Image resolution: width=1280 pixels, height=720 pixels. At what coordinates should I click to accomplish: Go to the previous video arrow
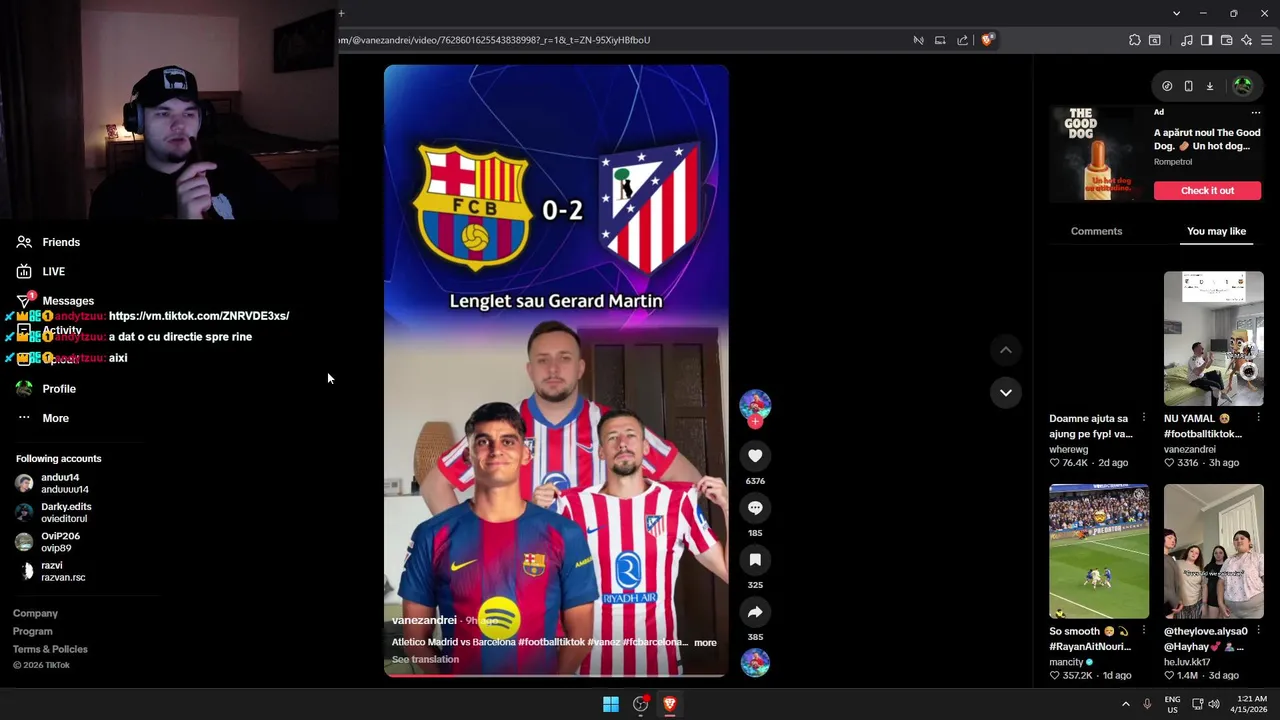click(1006, 350)
